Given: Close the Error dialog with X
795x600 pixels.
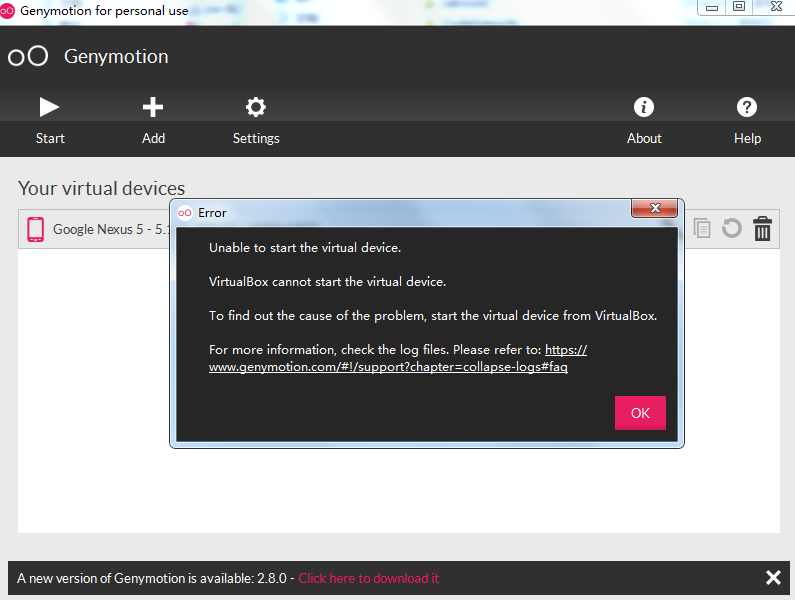Looking at the screenshot, I should 655,208.
